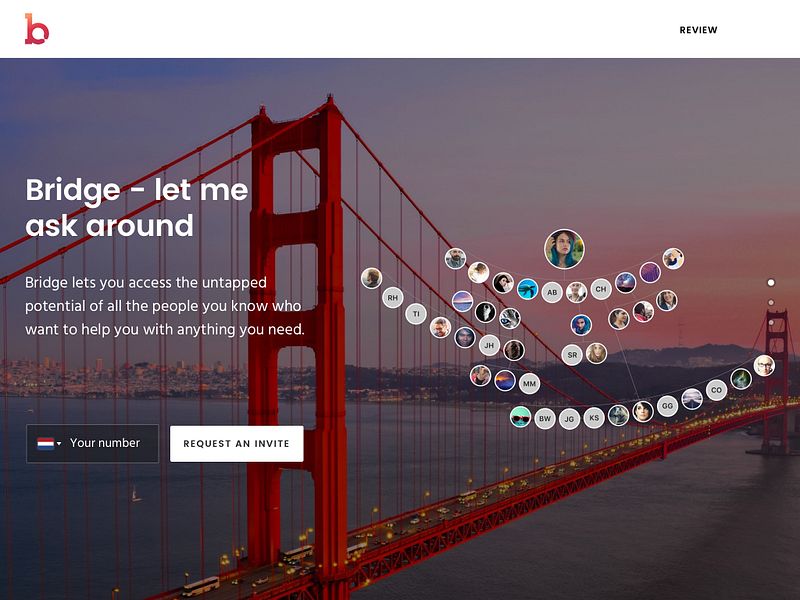This screenshot has width=800, height=600.
Task: Click the CH initials avatar
Action: tap(601, 289)
